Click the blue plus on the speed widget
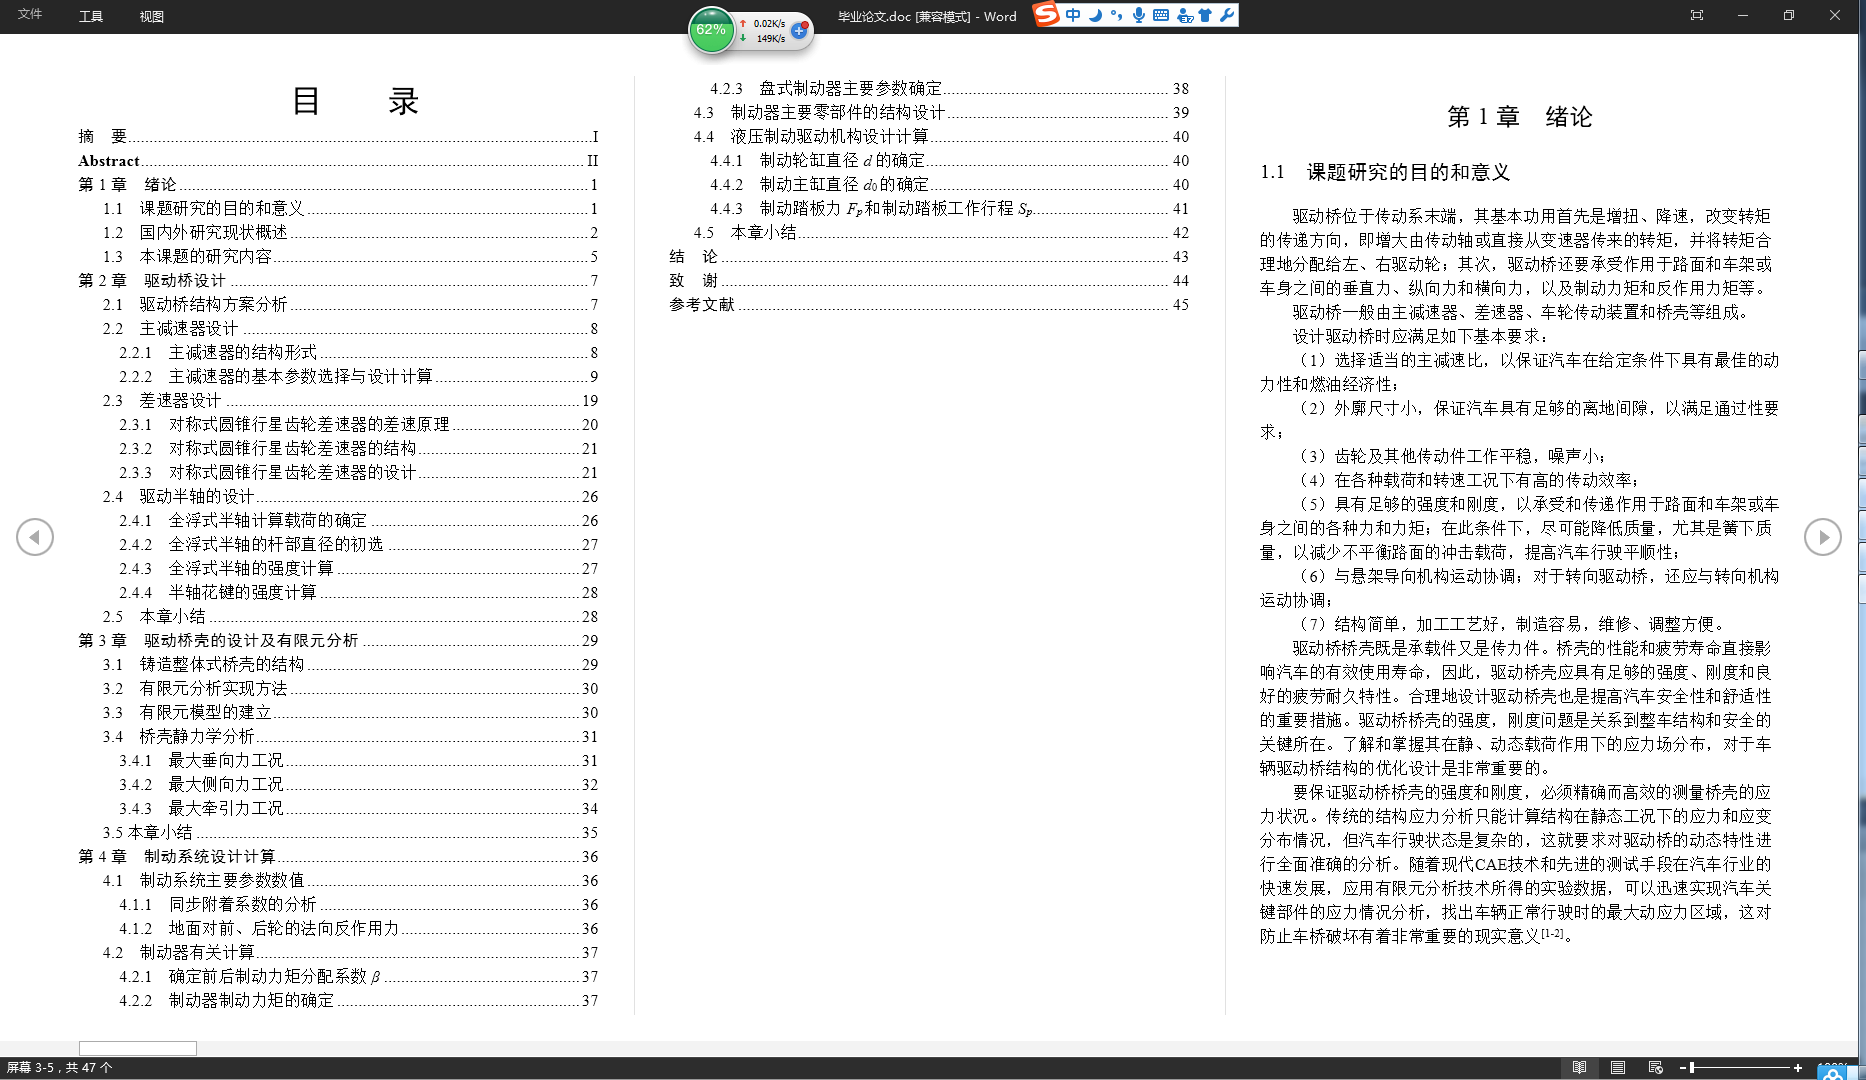Viewport: 1866px width, 1080px height. [x=799, y=31]
